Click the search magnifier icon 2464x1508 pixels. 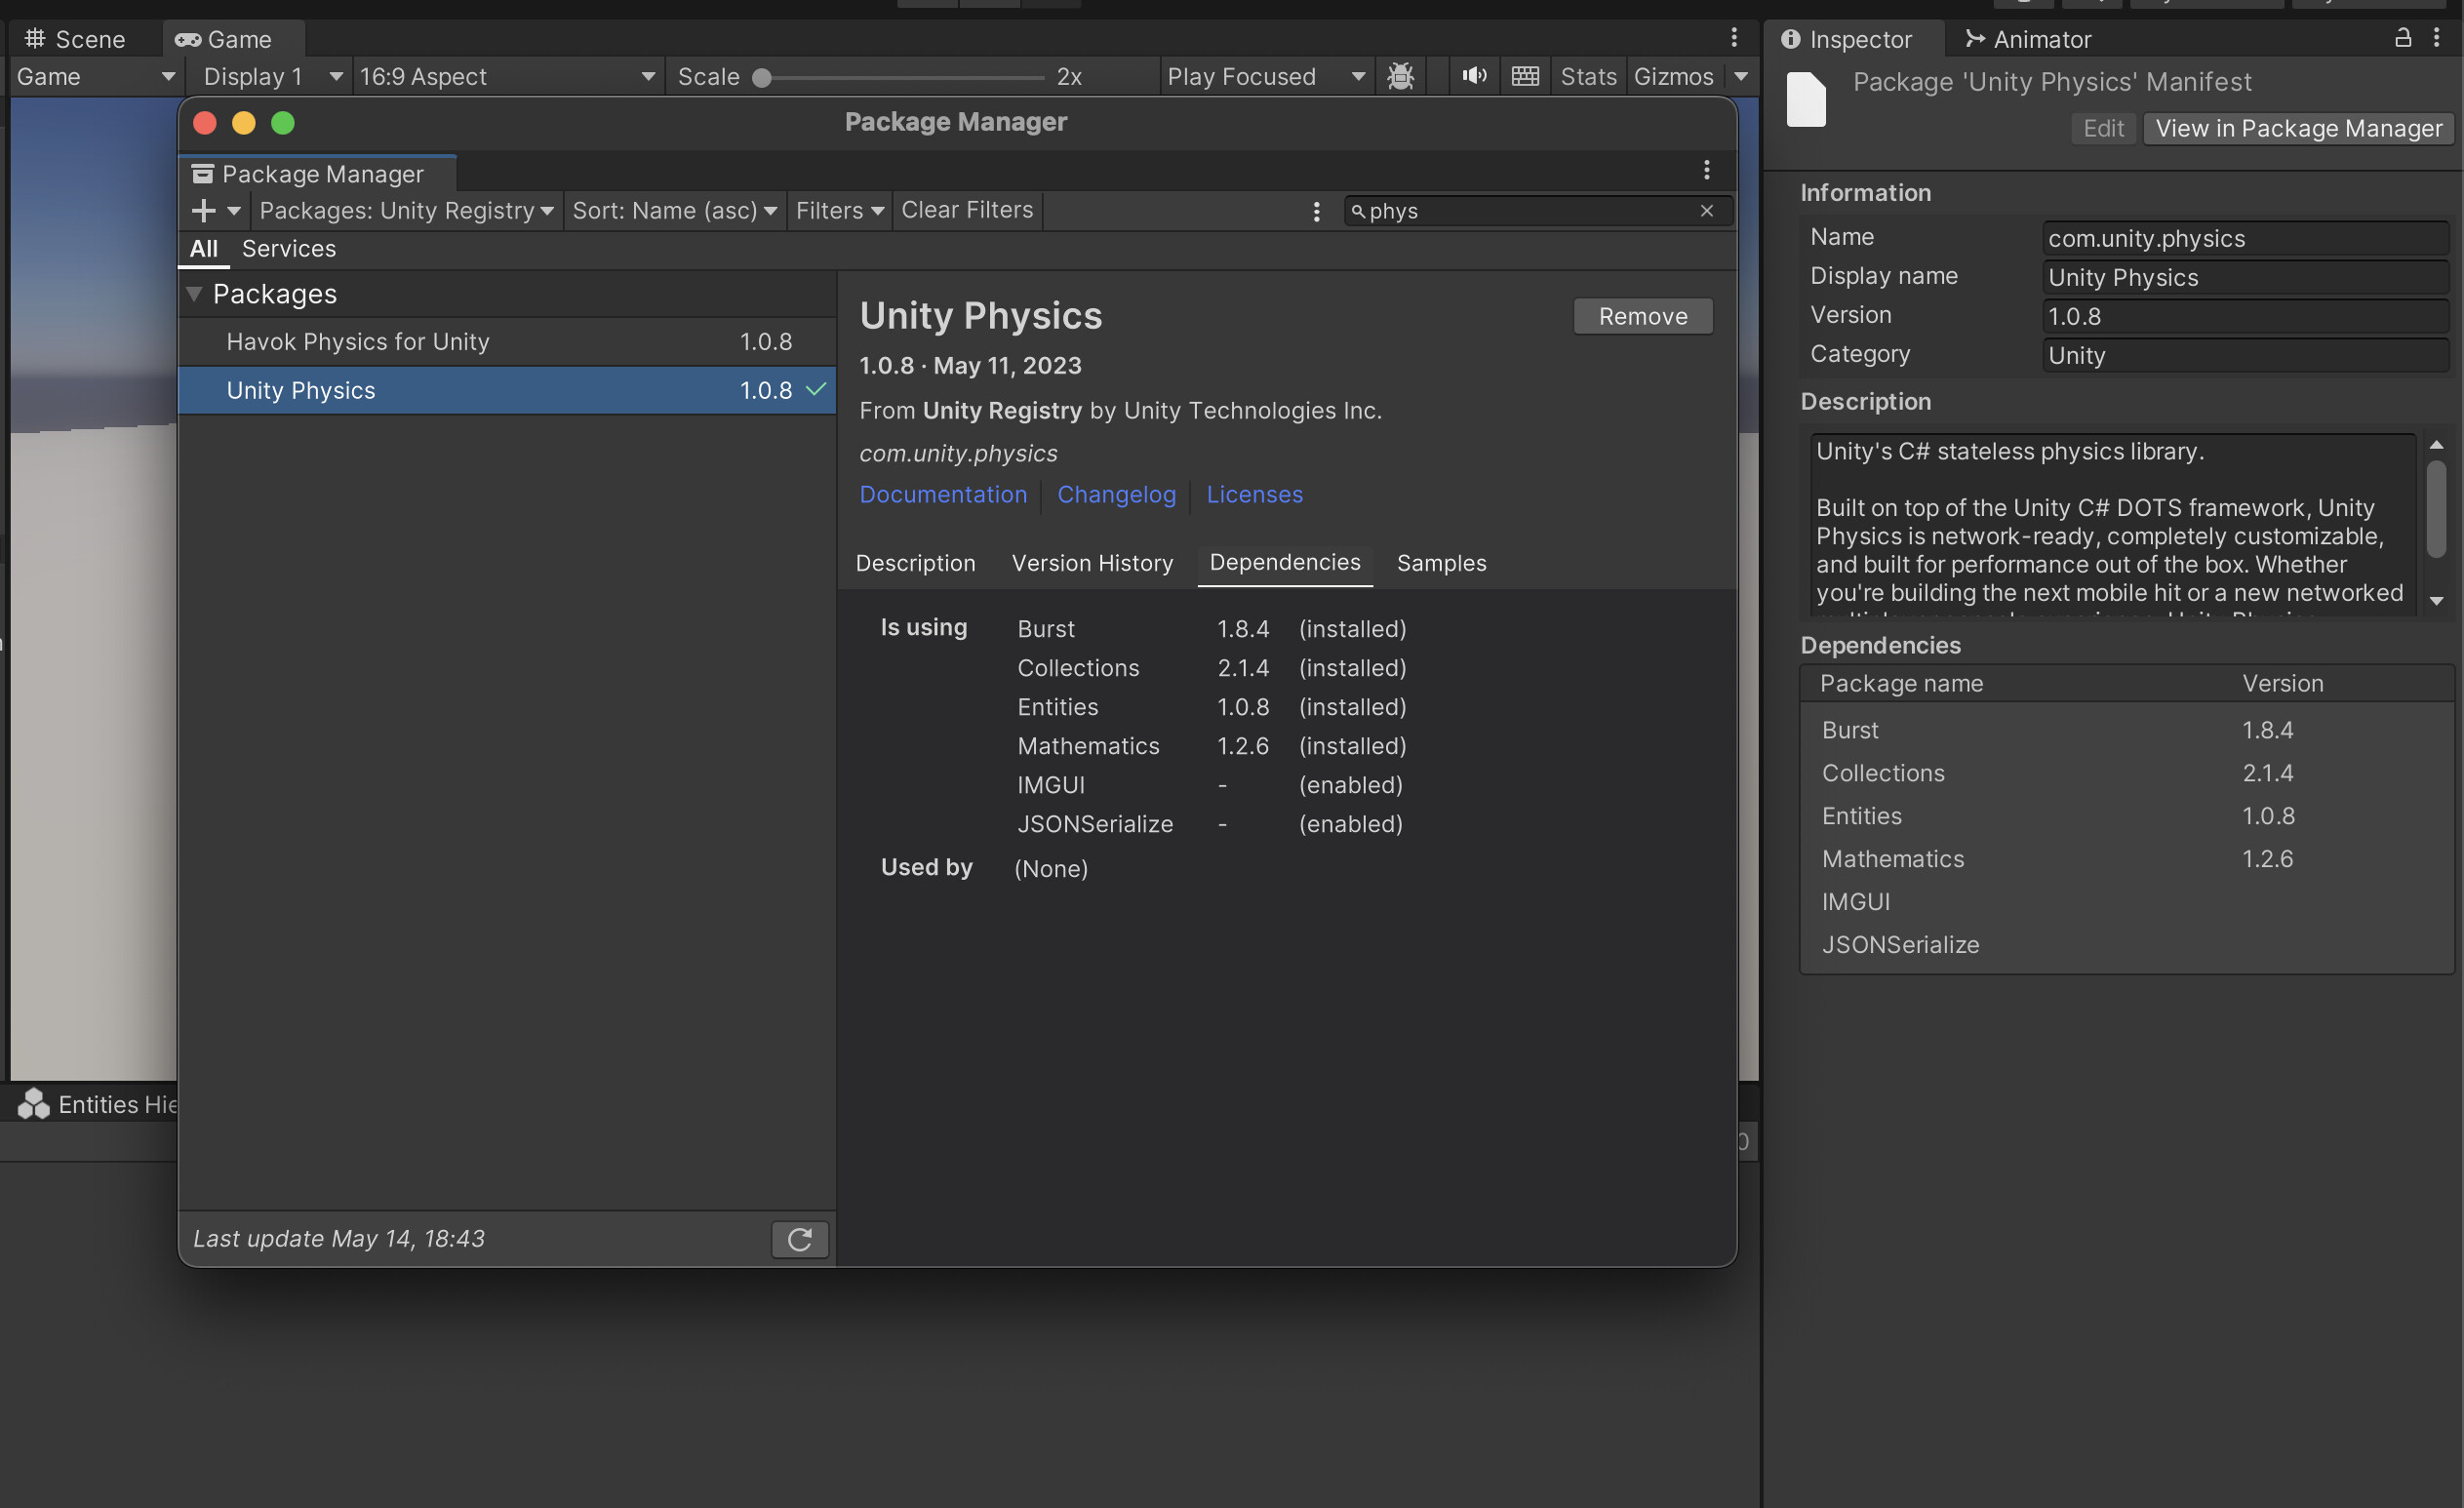pos(1357,211)
